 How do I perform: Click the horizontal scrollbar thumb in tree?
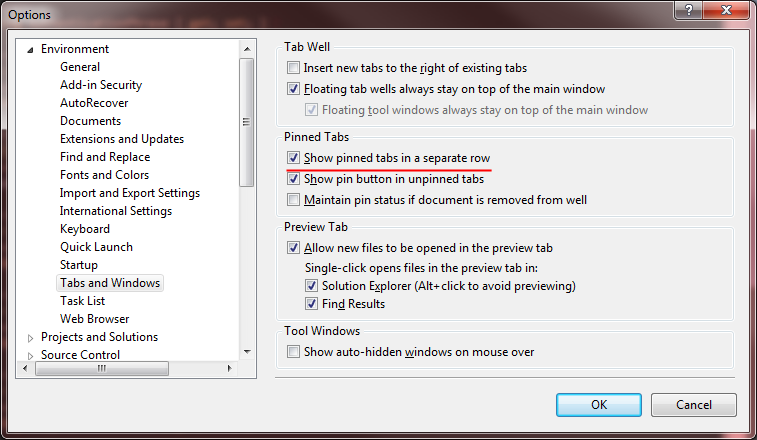point(102,369)
